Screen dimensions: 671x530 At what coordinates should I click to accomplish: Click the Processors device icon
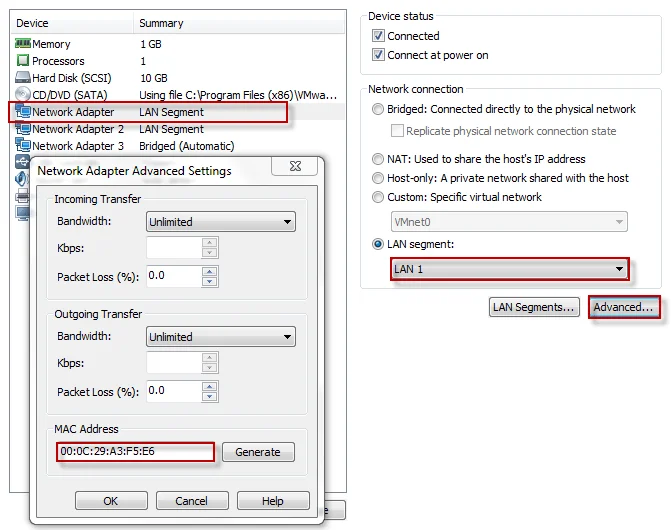tap(23, 61)
